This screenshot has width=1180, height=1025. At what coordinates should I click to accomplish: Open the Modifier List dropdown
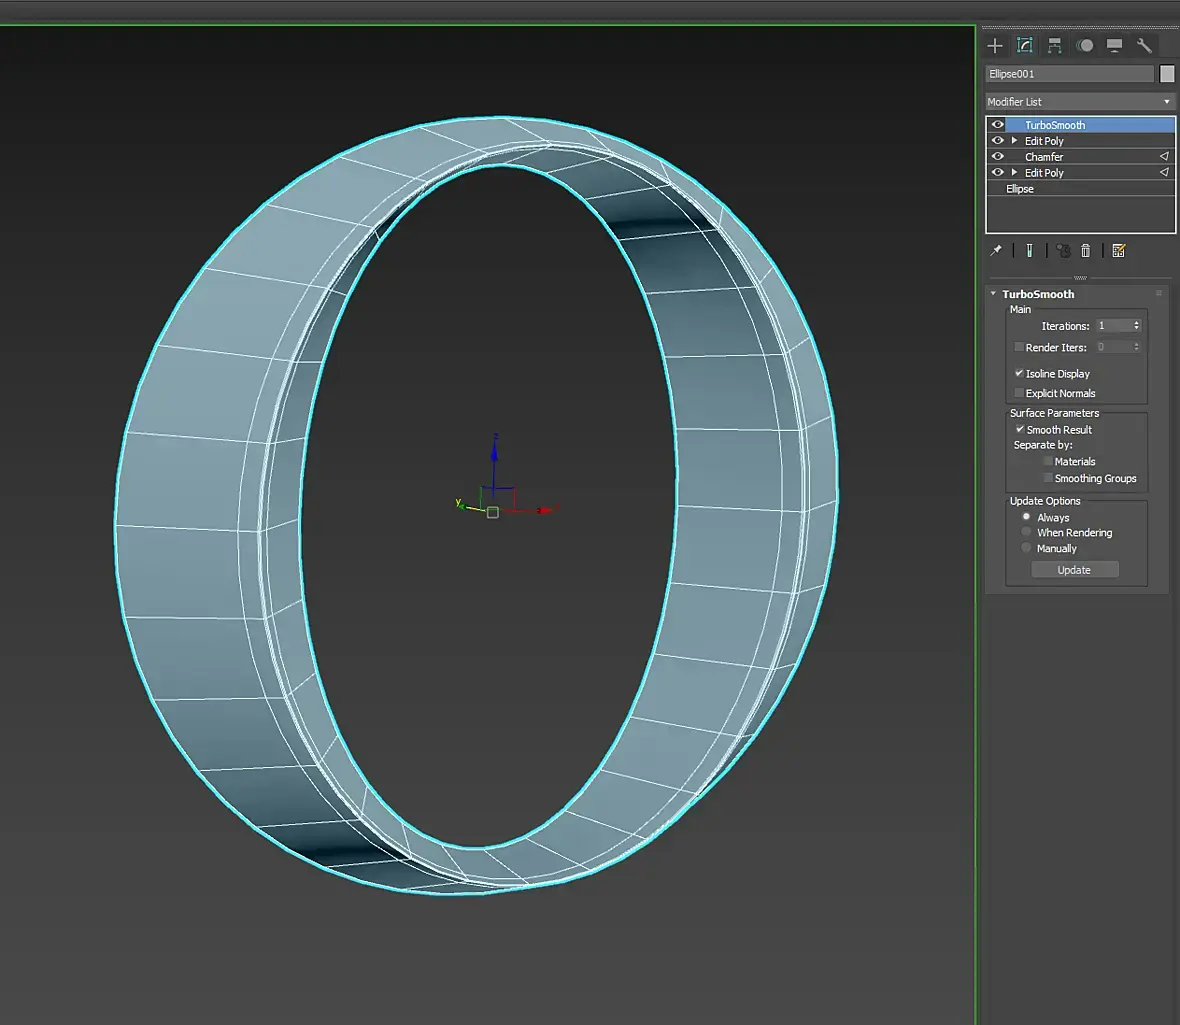pos(1078,102)
